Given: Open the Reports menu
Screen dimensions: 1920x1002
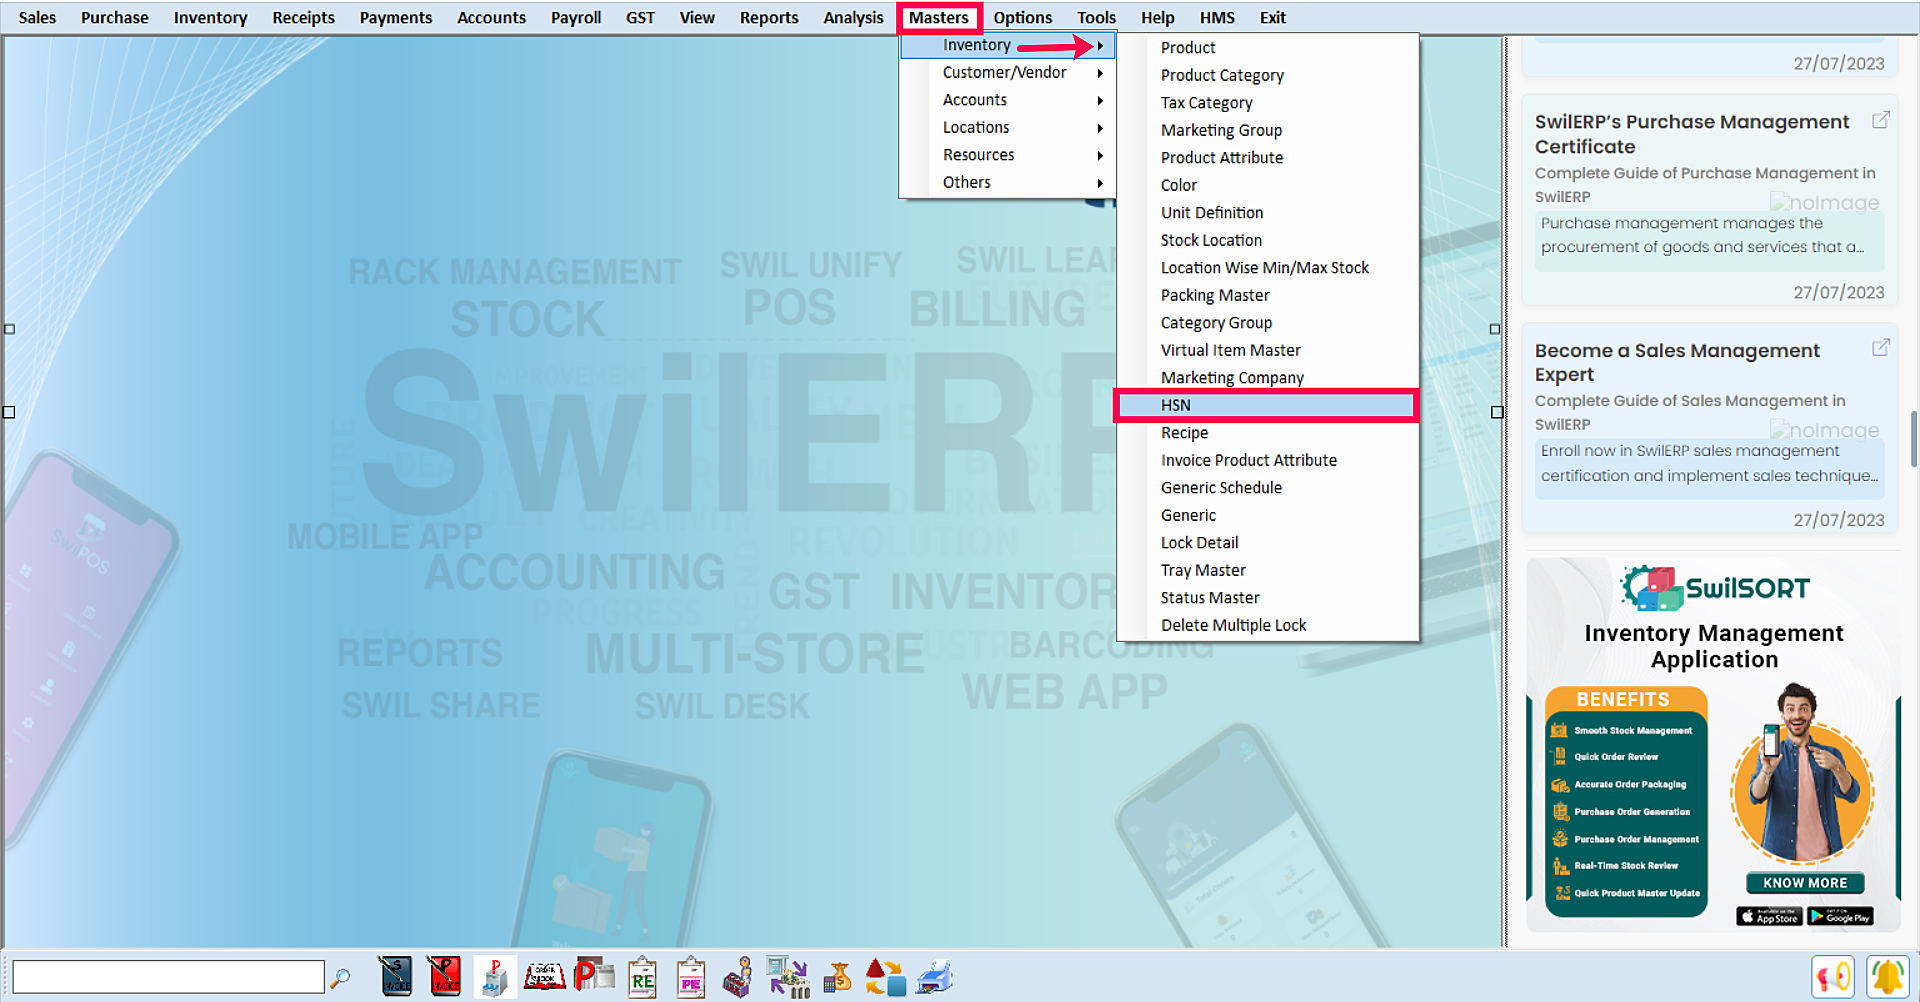Looking at the screenshot, I should pos(769,18).
